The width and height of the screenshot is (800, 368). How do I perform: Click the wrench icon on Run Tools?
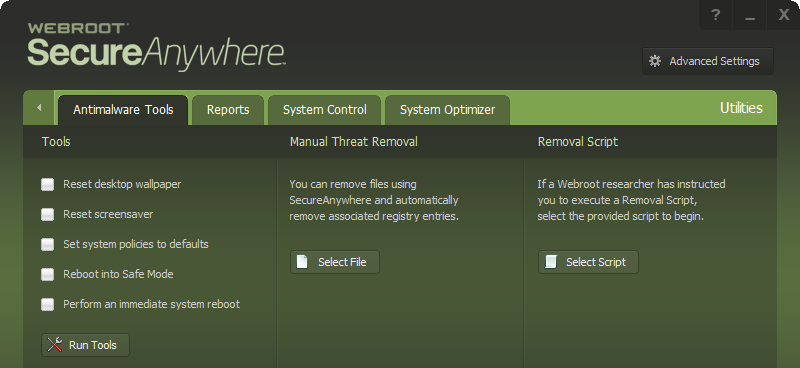point(55,345)
